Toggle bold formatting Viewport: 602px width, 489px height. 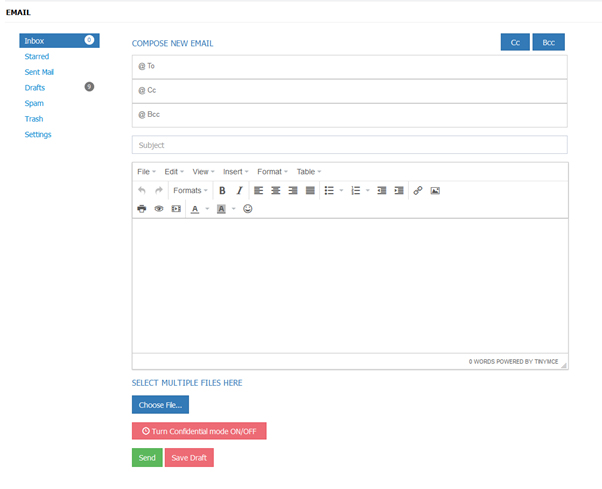click(x=222, y=190)
